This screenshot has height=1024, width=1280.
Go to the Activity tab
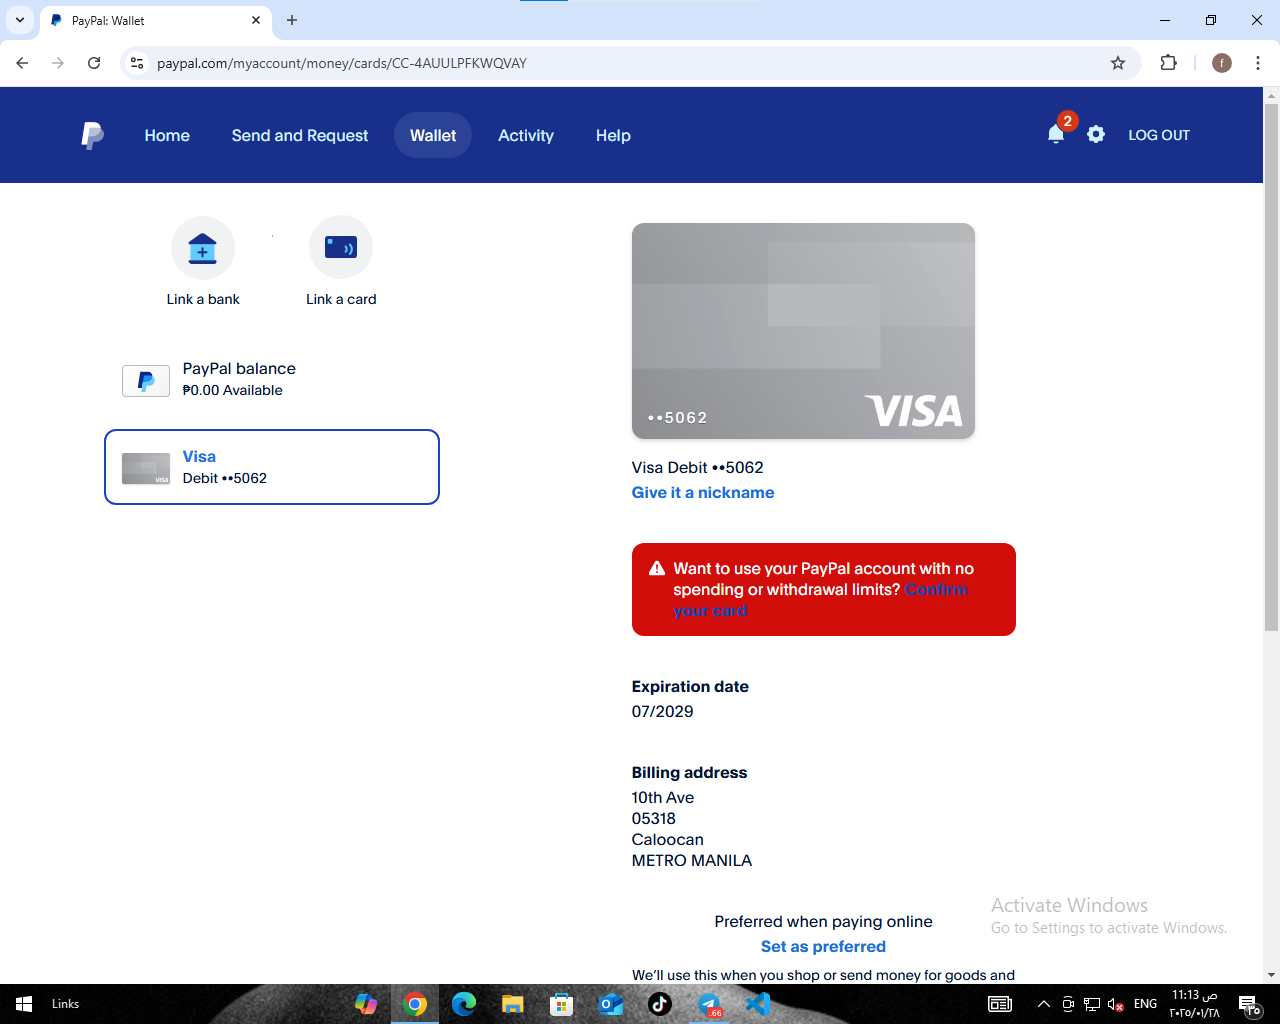tap(525, 135)
